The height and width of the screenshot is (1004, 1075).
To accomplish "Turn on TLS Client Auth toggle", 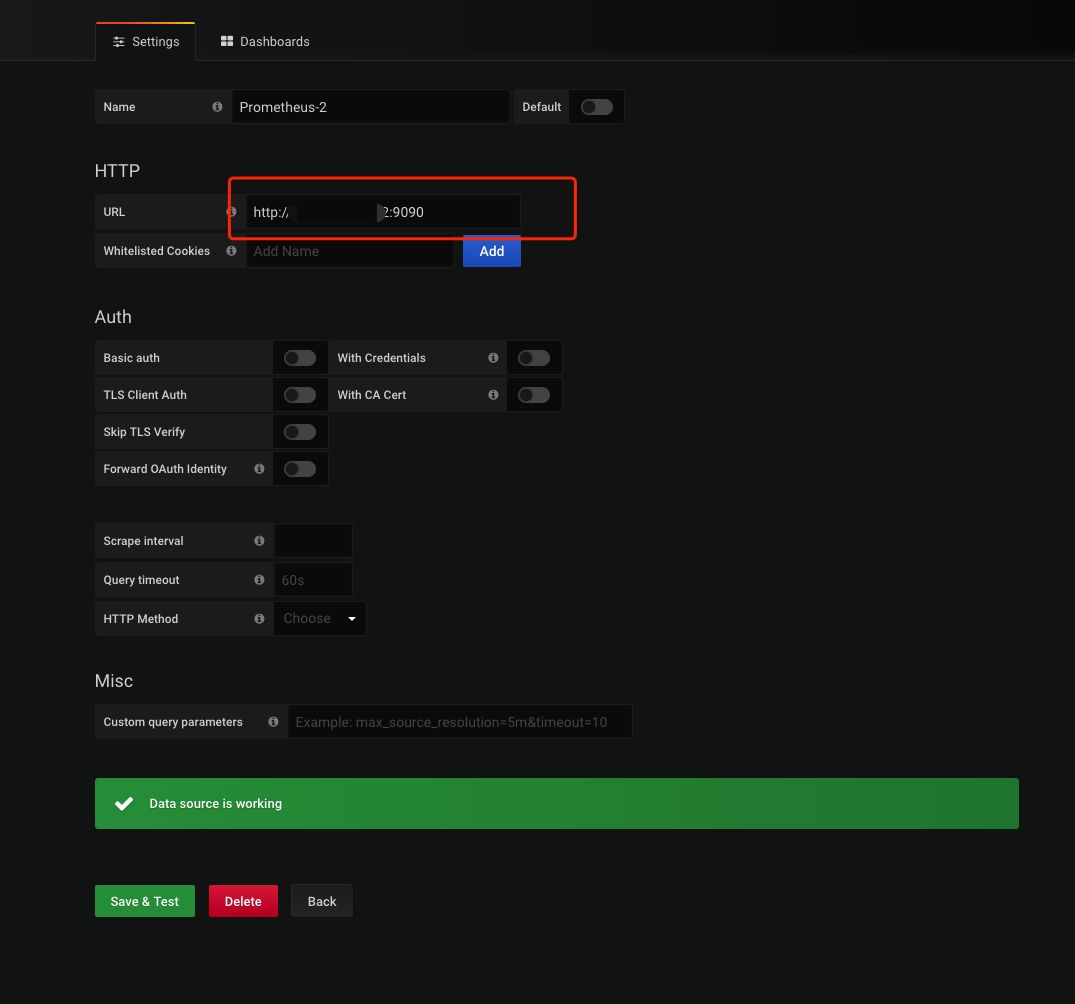I will click(299, 395).
